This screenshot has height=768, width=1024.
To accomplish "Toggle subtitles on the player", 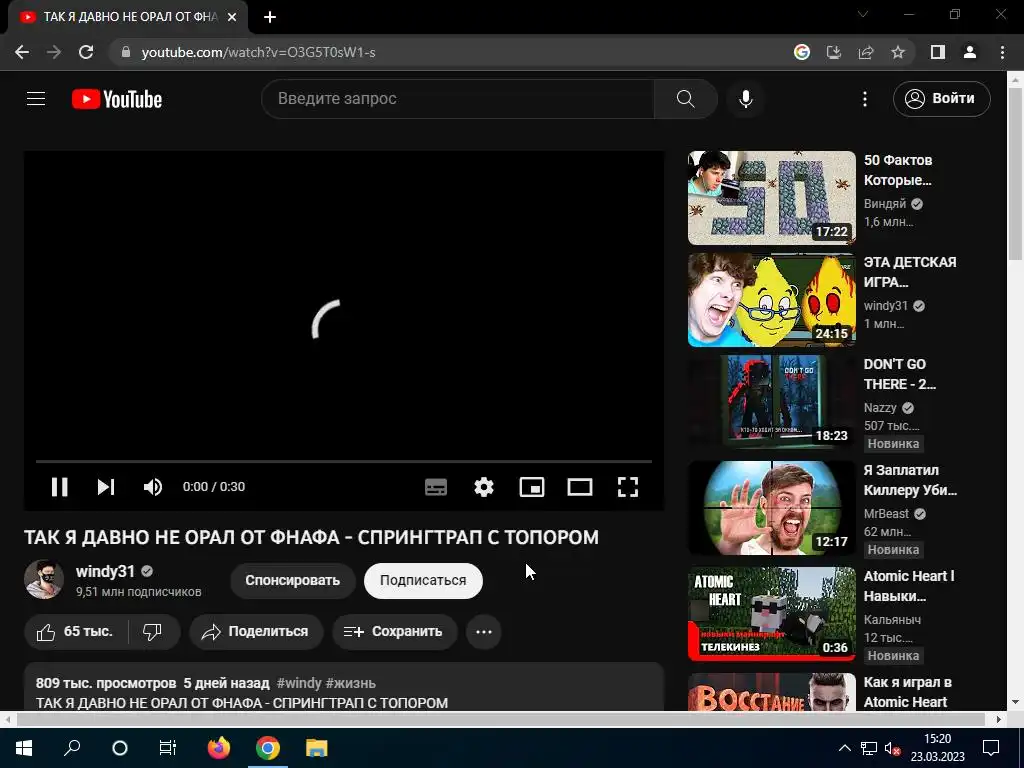I will [436, 487].
